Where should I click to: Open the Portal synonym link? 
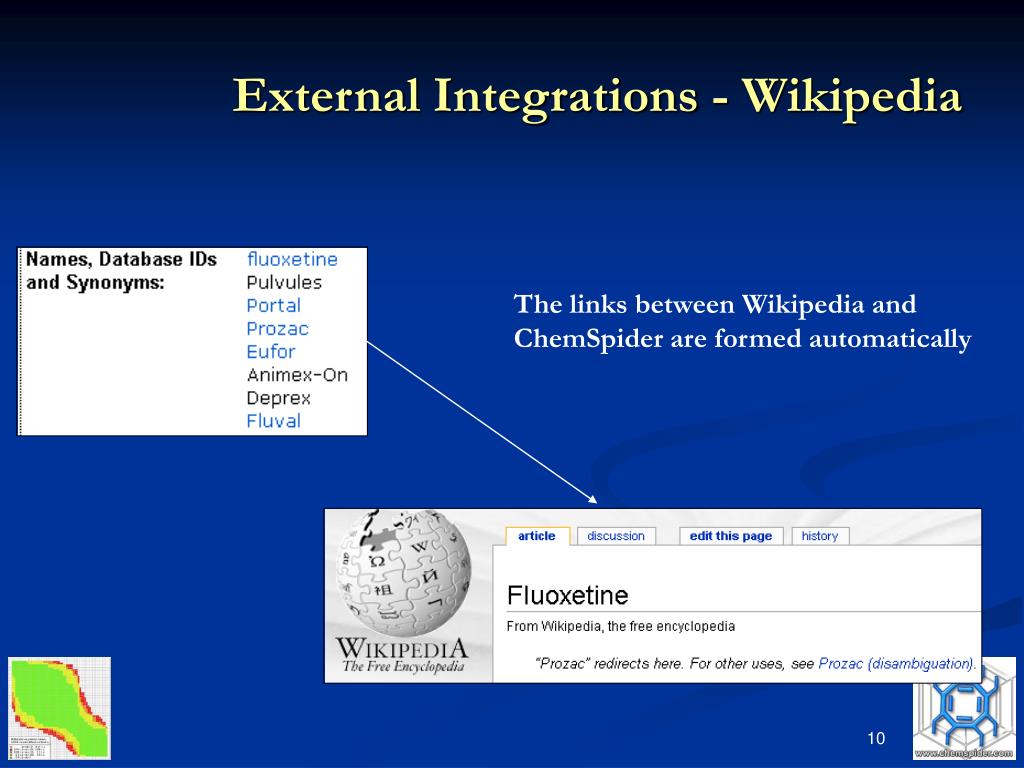274,306
